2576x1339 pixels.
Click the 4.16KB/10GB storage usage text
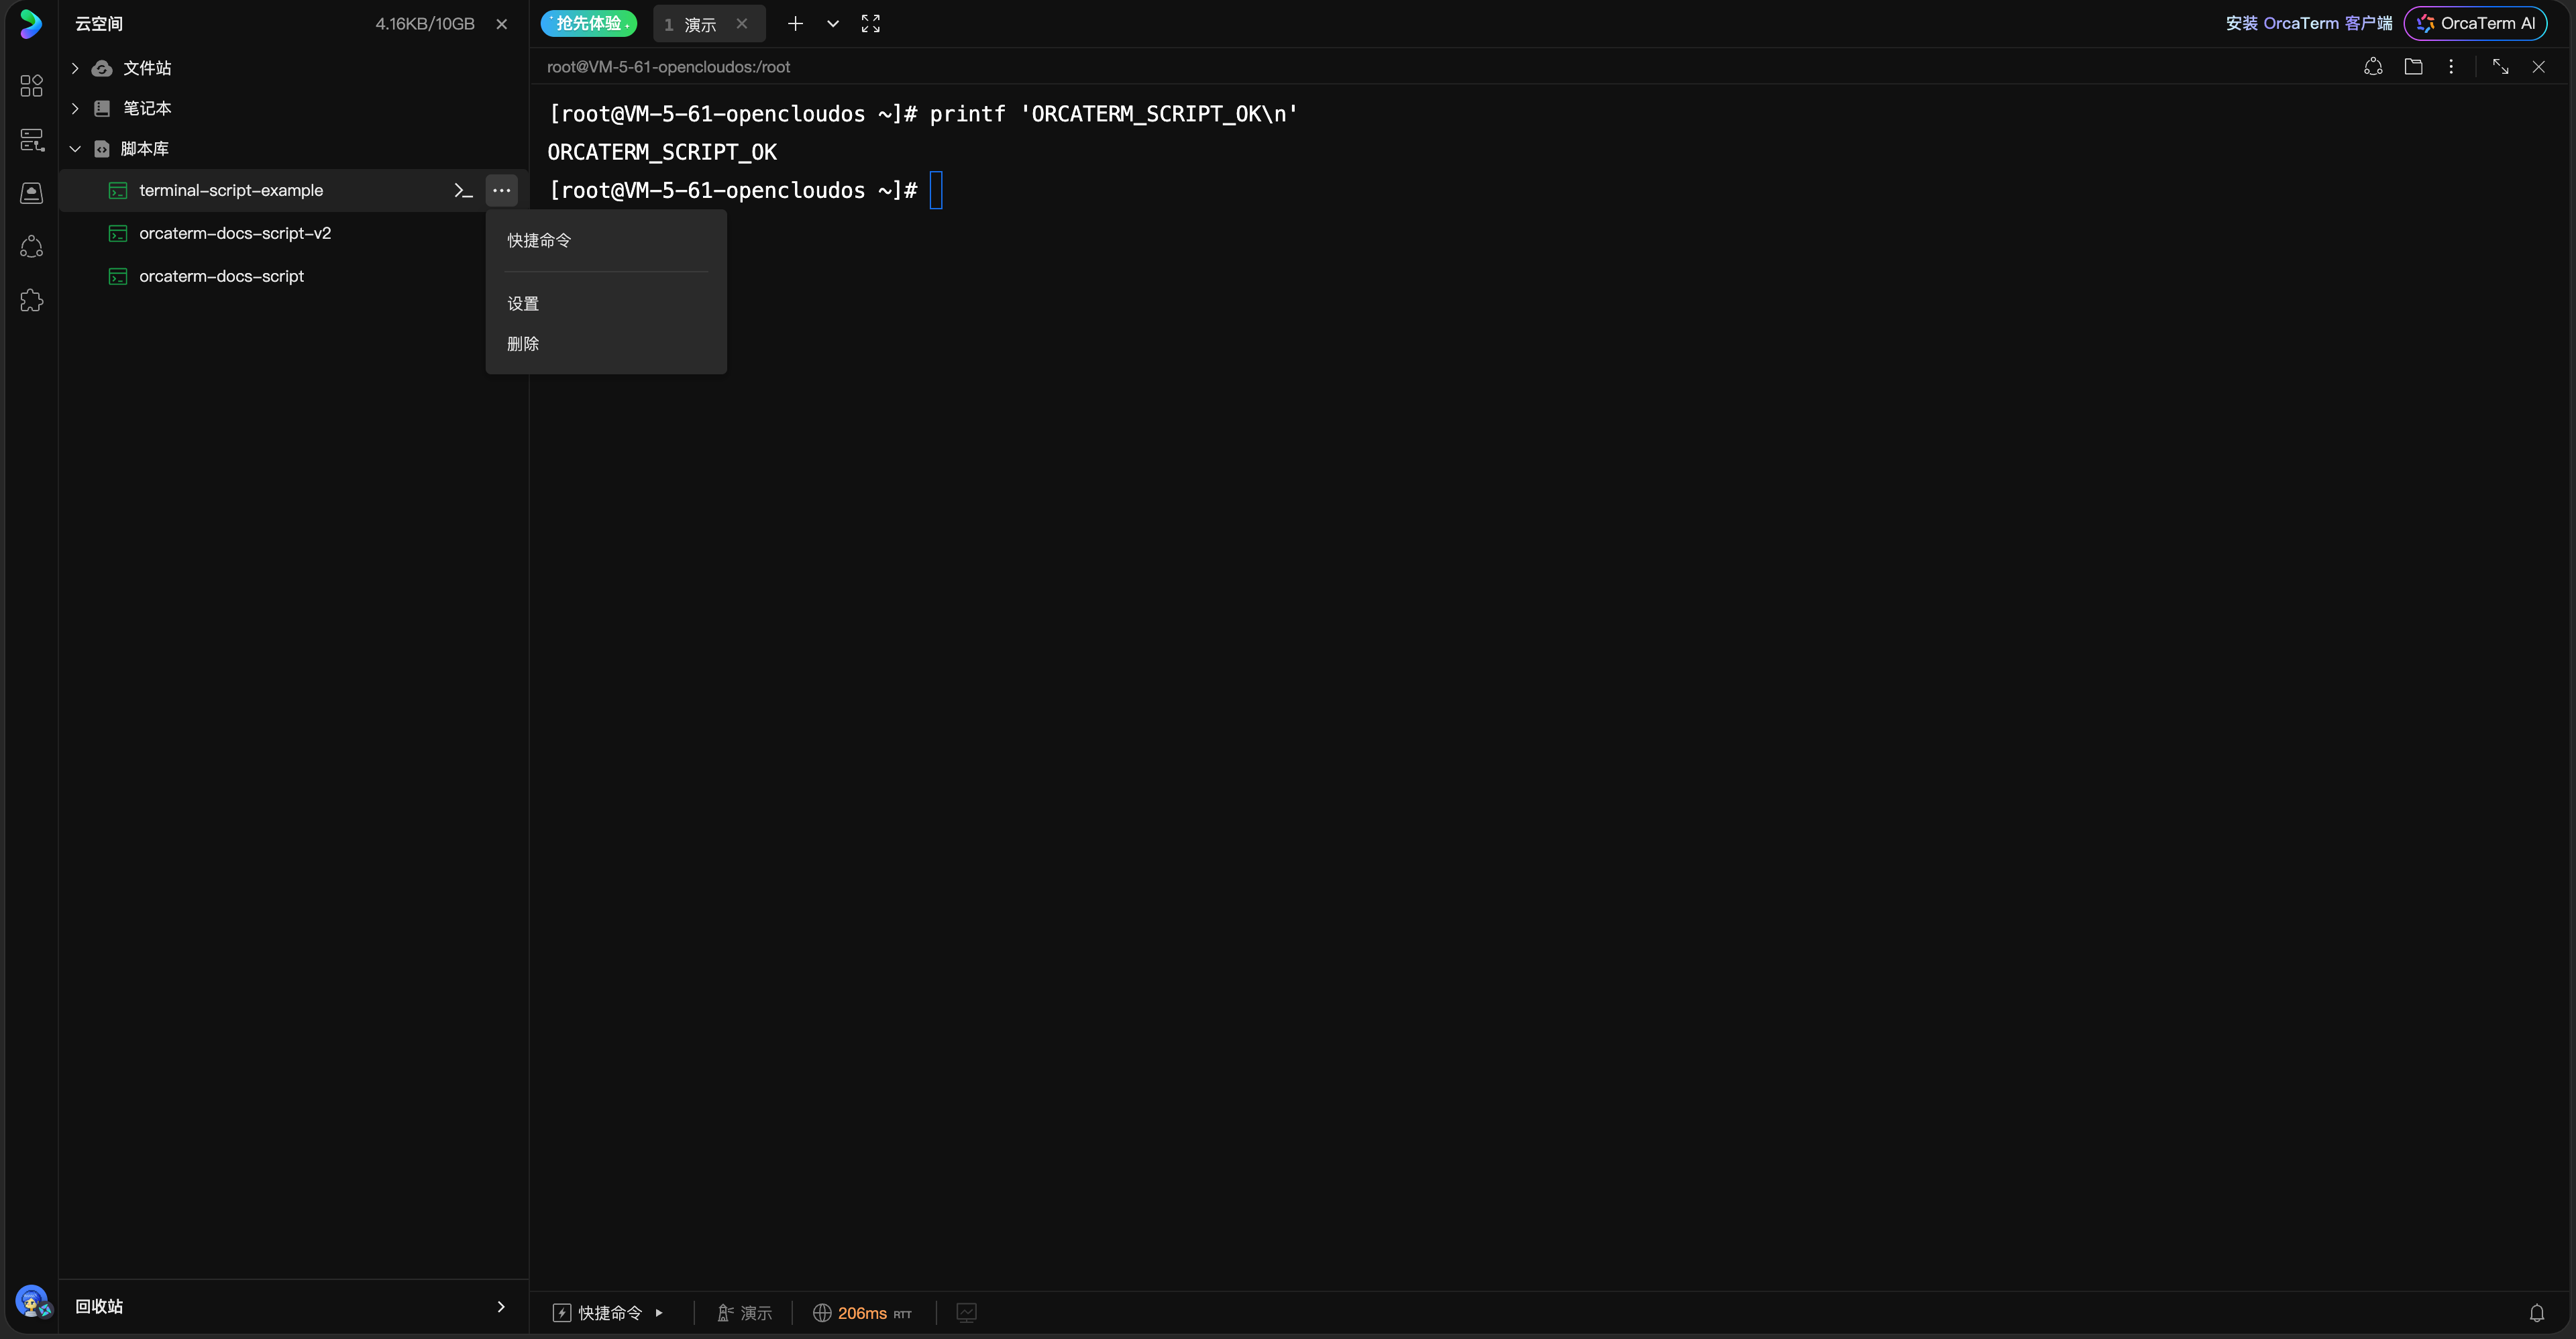coord(425,24)
